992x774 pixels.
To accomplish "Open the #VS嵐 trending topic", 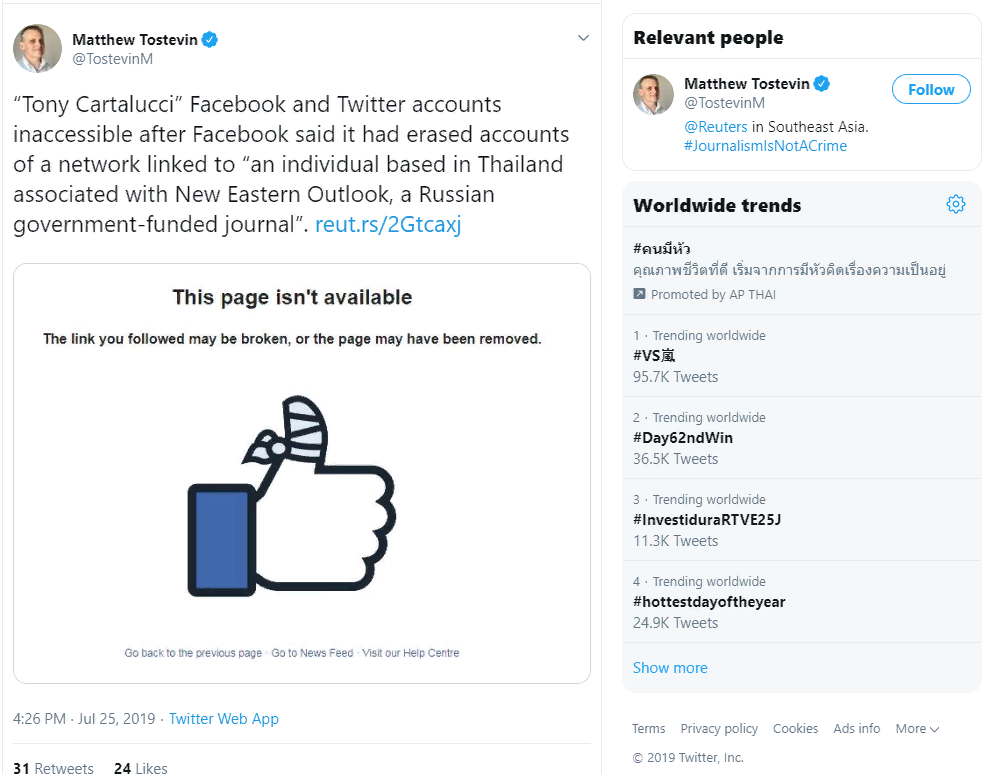I will pyautogui.click(x=655, y=356).
